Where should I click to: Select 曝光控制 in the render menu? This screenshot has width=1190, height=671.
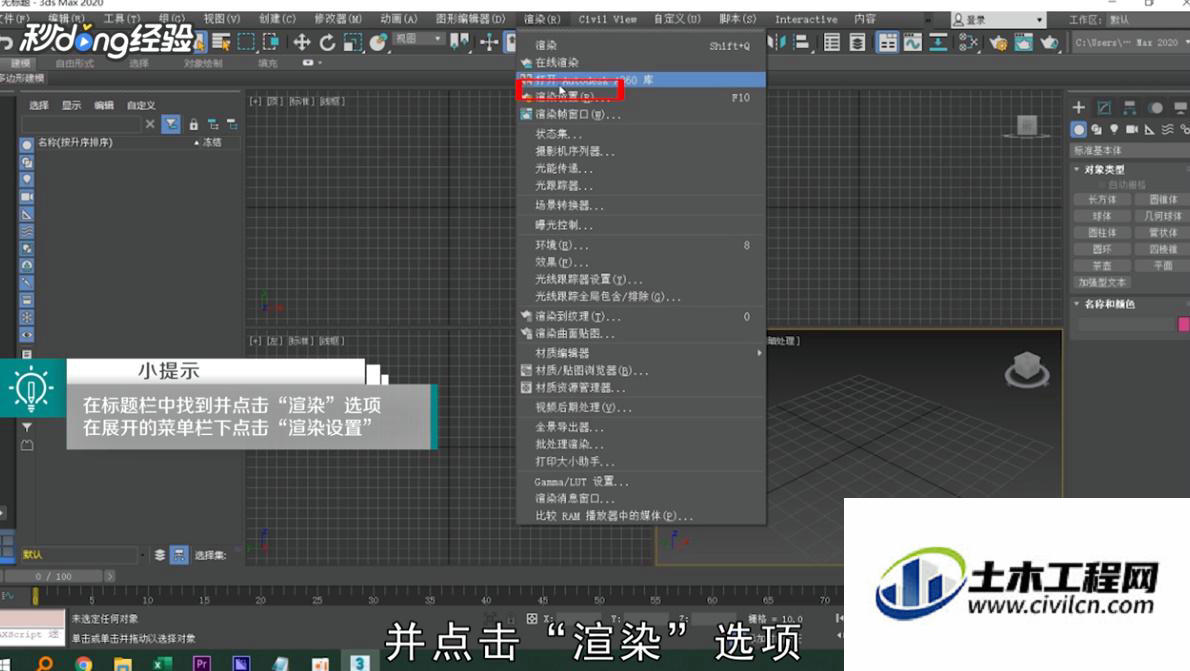pyautogui.click(x=641, y=225)
